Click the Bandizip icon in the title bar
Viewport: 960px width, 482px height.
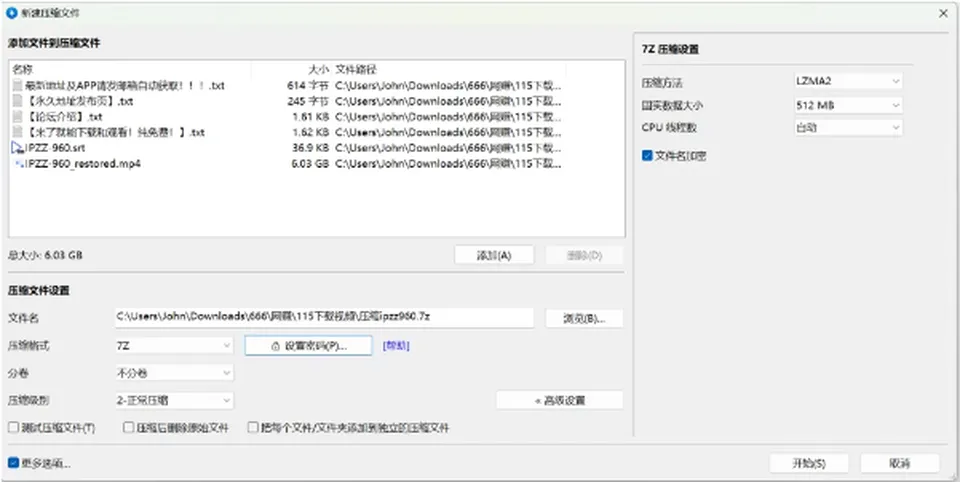click(x=11, y=13)
